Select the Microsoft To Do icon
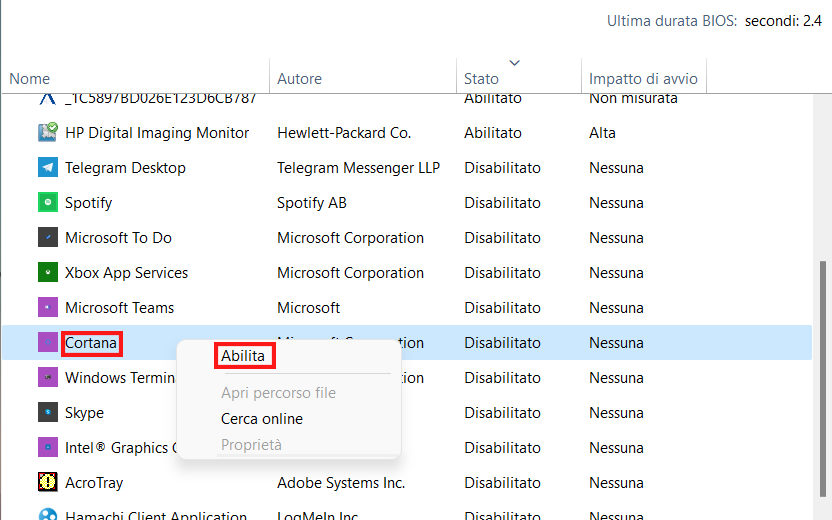 [x=47, y=237]
